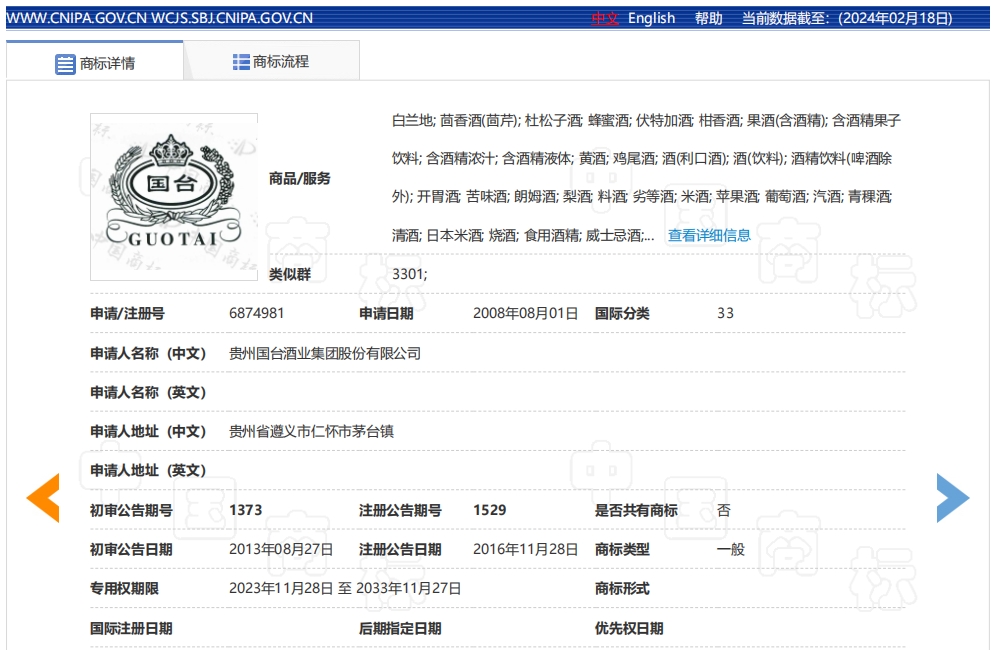This screenshot has width=994, height=650.
Task: Click the GUOTAI trademark logo image
Action: pyautogui.click(x=174, y=196)
